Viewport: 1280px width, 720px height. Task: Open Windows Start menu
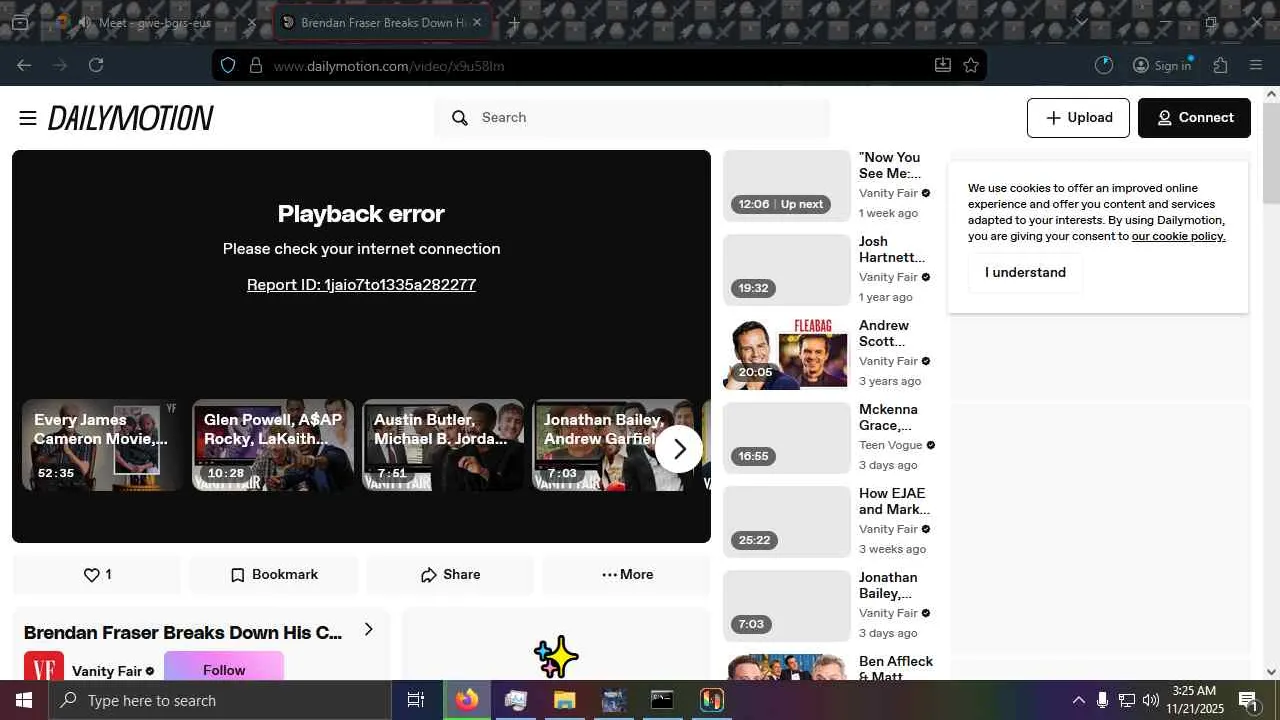point(24,700)
